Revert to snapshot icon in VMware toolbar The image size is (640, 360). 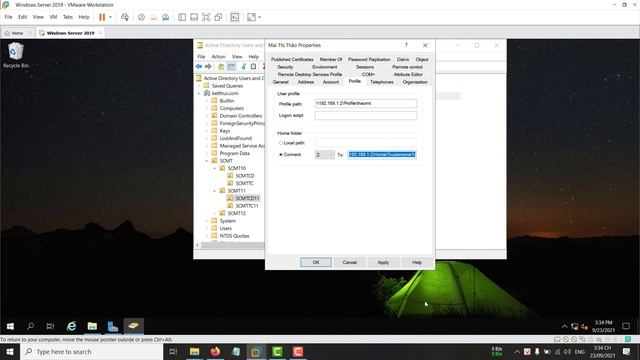click(153, 17)
